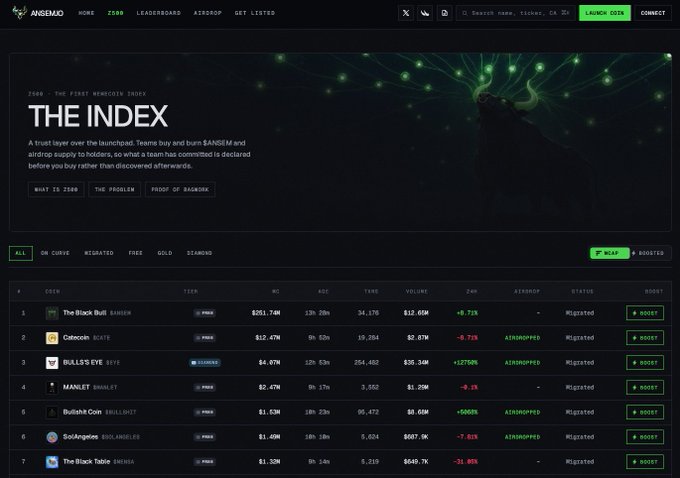Click the DIAMOND tier badge for BULLS'S EYE
The image size is (680, 478).
click(205, 362)
